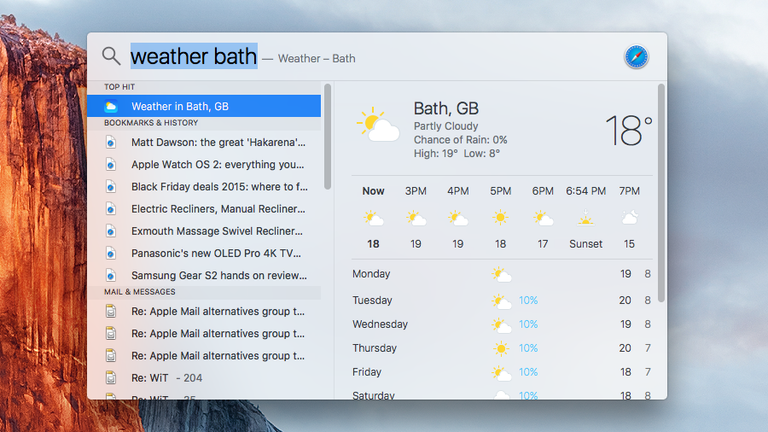Click the Bath, GB location title
This screenshot has height=432, width=768.
pyautogui.click(x=446, y=108)
